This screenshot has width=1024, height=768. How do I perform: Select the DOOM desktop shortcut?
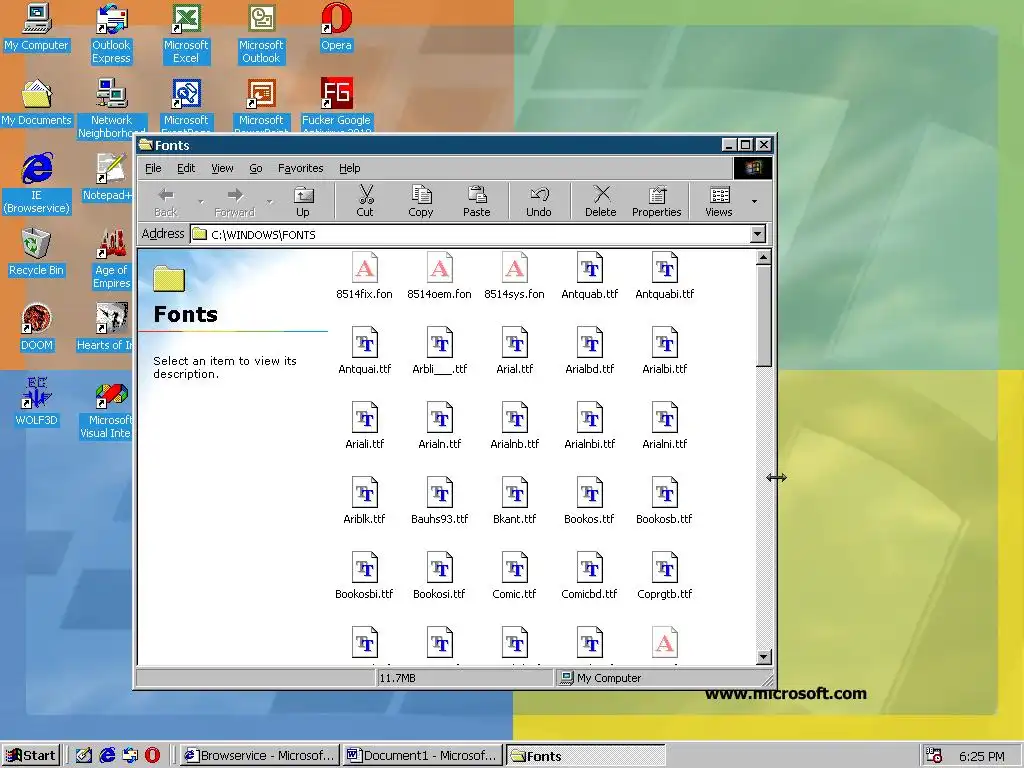37,328
